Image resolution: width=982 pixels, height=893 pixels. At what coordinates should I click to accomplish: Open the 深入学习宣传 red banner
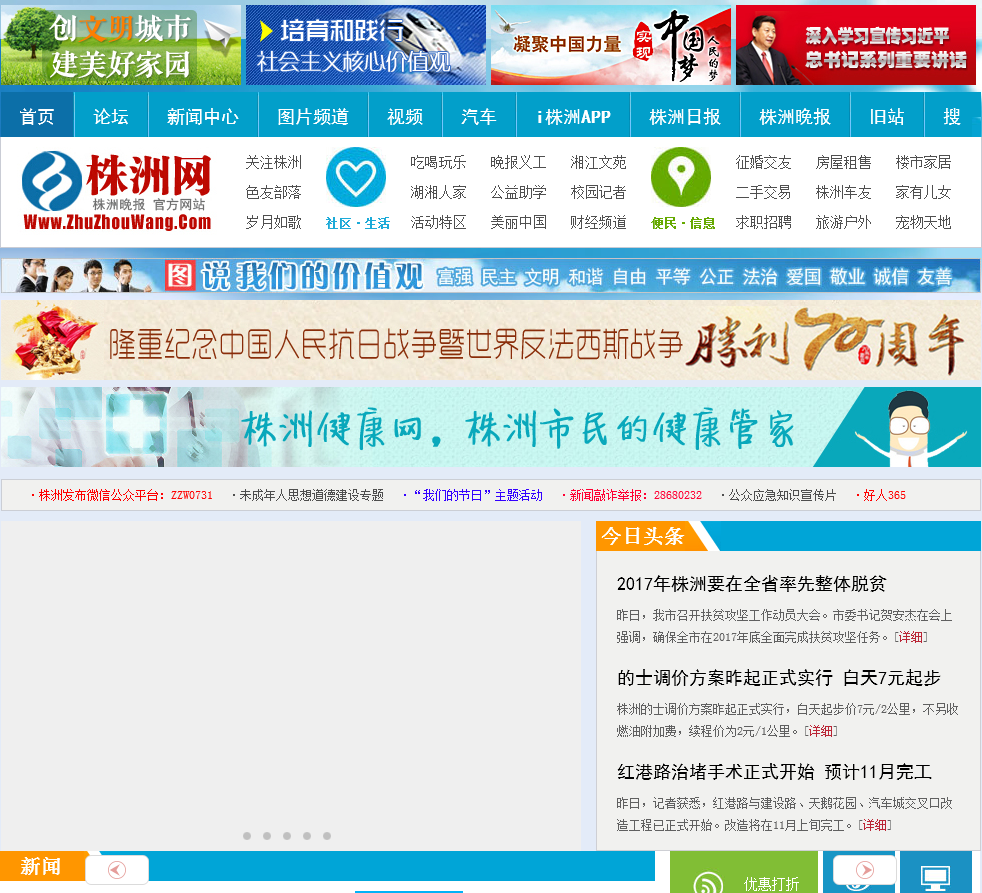(x=855, y=45)
